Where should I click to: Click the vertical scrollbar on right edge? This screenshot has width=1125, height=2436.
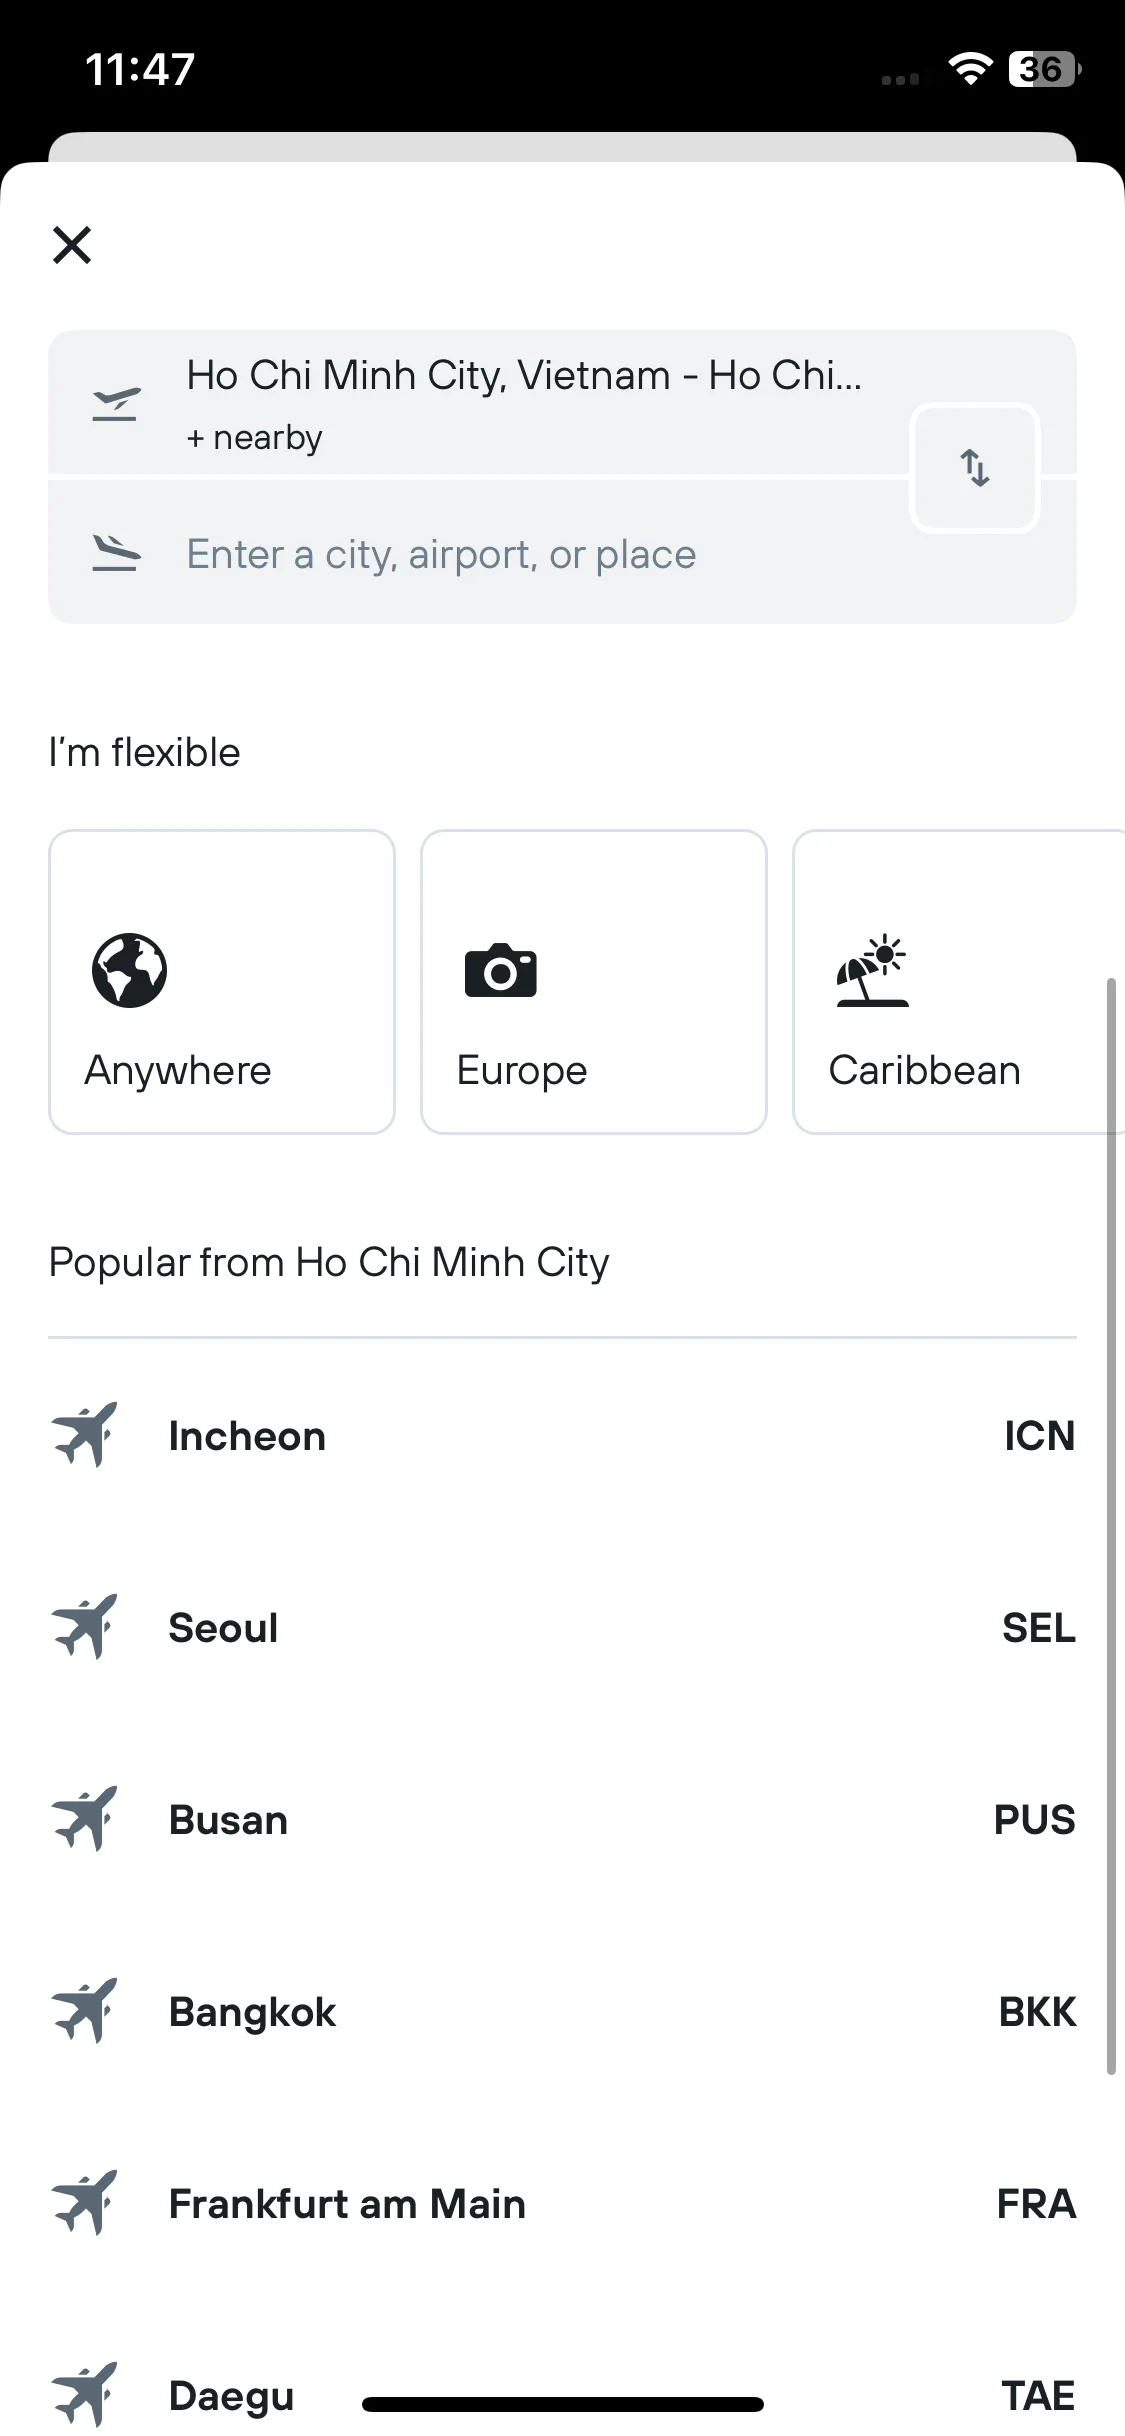pos(1111,1527)
